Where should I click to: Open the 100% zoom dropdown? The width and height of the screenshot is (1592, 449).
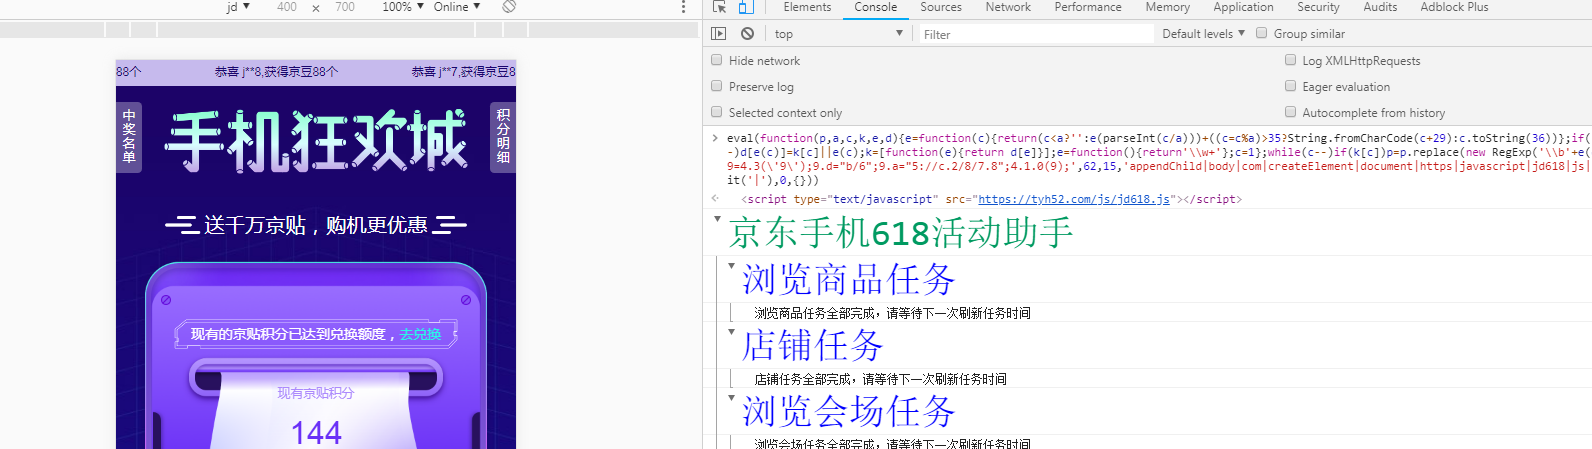point(403,7)
